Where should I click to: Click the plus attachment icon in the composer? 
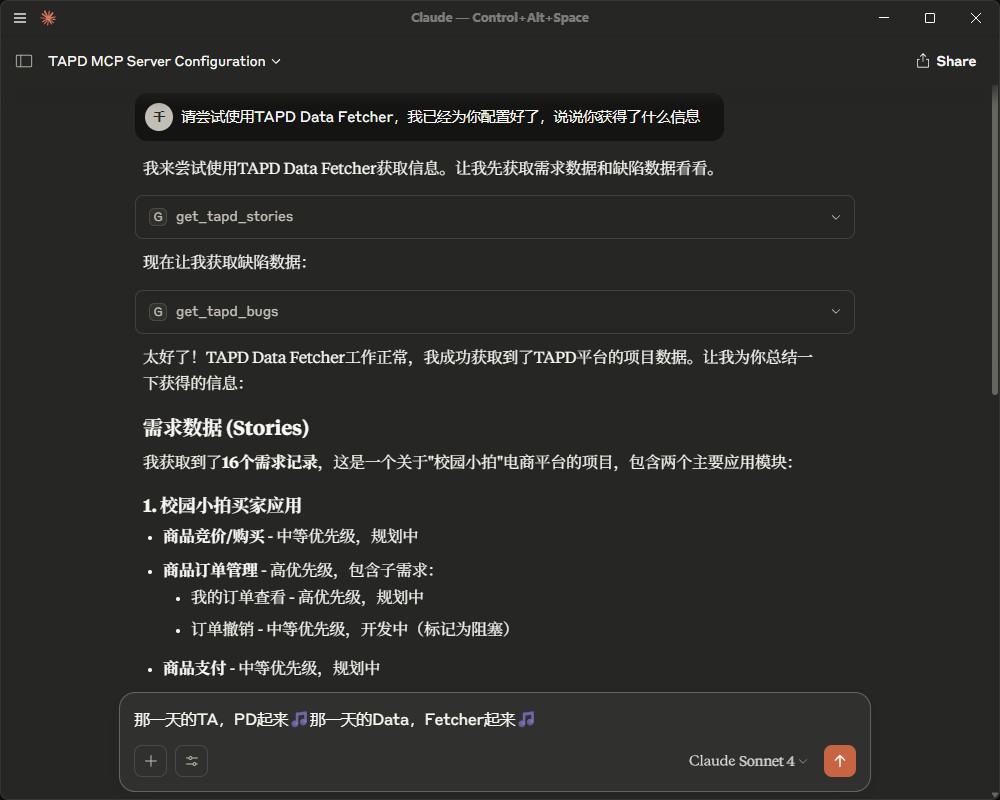pyautogui.click(x=150, y=761)
